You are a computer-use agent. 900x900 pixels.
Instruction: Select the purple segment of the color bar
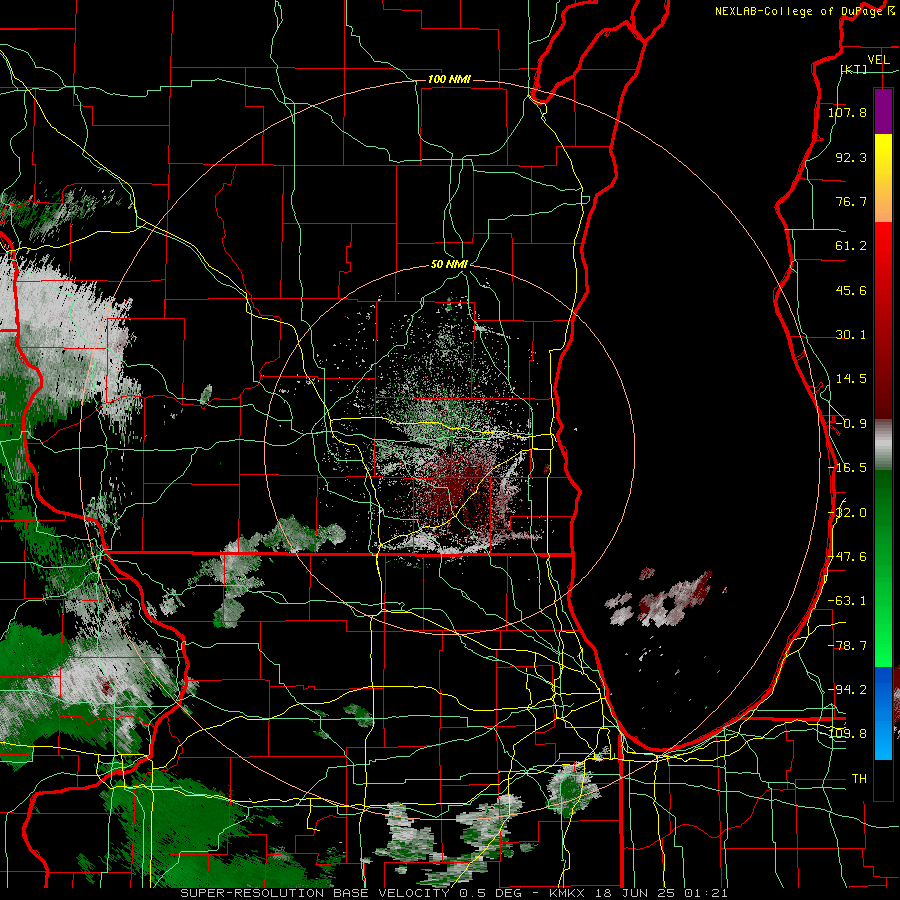coord(883,111)
